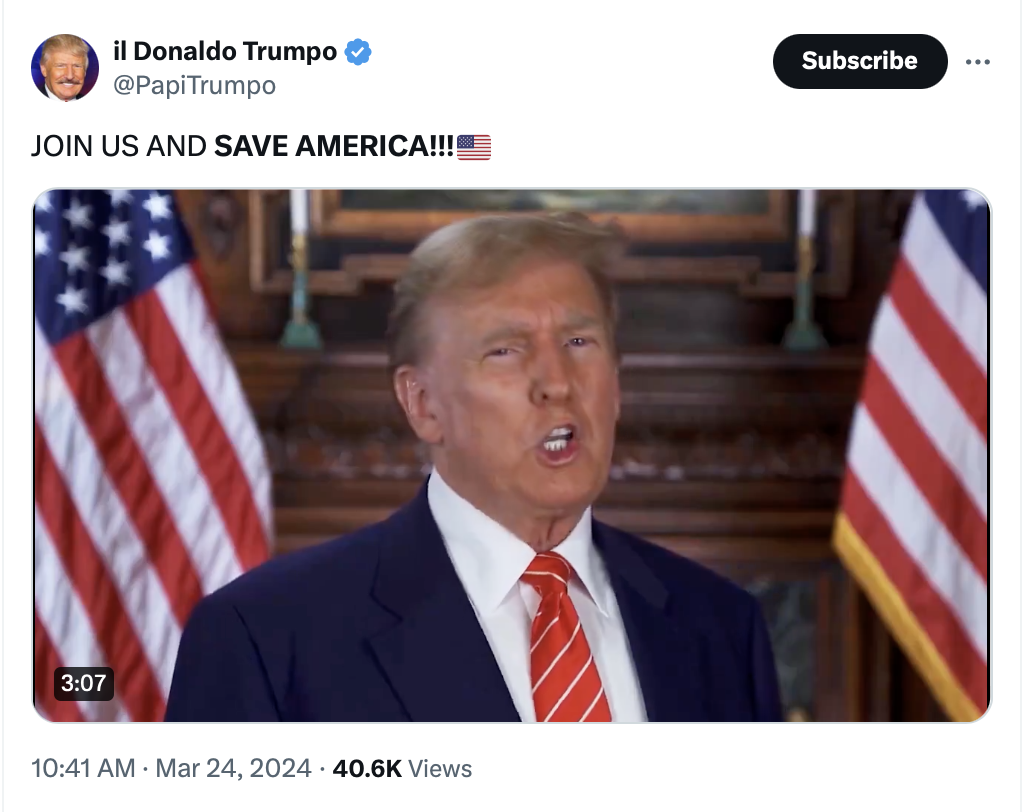This screenshot has height=812, width=1026.
Task: Click the US flag emoji in tweet
Action: pyautogui.click(x=474, y=147)
